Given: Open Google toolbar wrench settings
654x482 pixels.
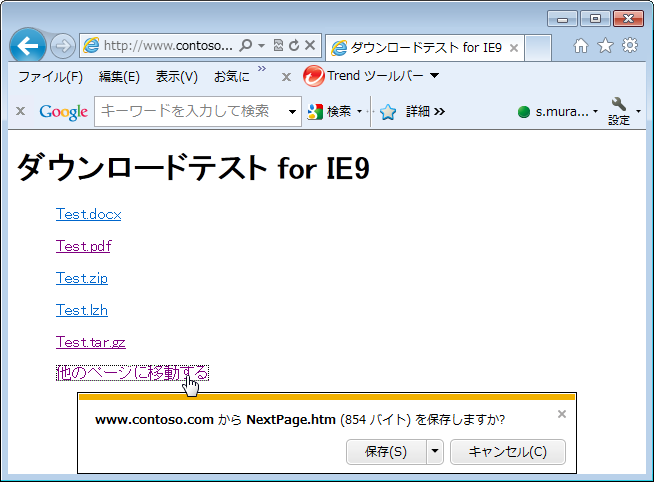Looking at the screenshot, I should point(619,106).
